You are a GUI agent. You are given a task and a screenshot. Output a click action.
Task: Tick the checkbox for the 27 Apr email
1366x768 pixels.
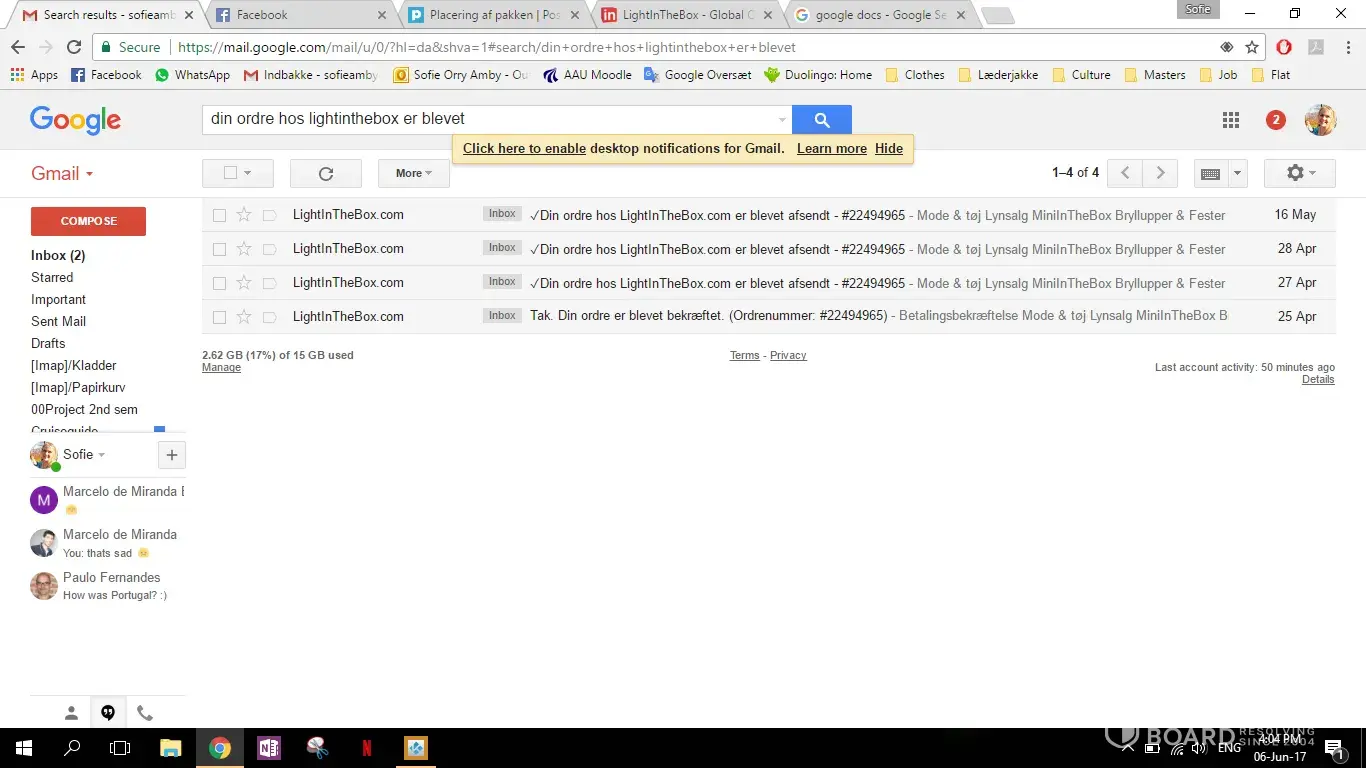pyautogui.click(x=219, y=283)
